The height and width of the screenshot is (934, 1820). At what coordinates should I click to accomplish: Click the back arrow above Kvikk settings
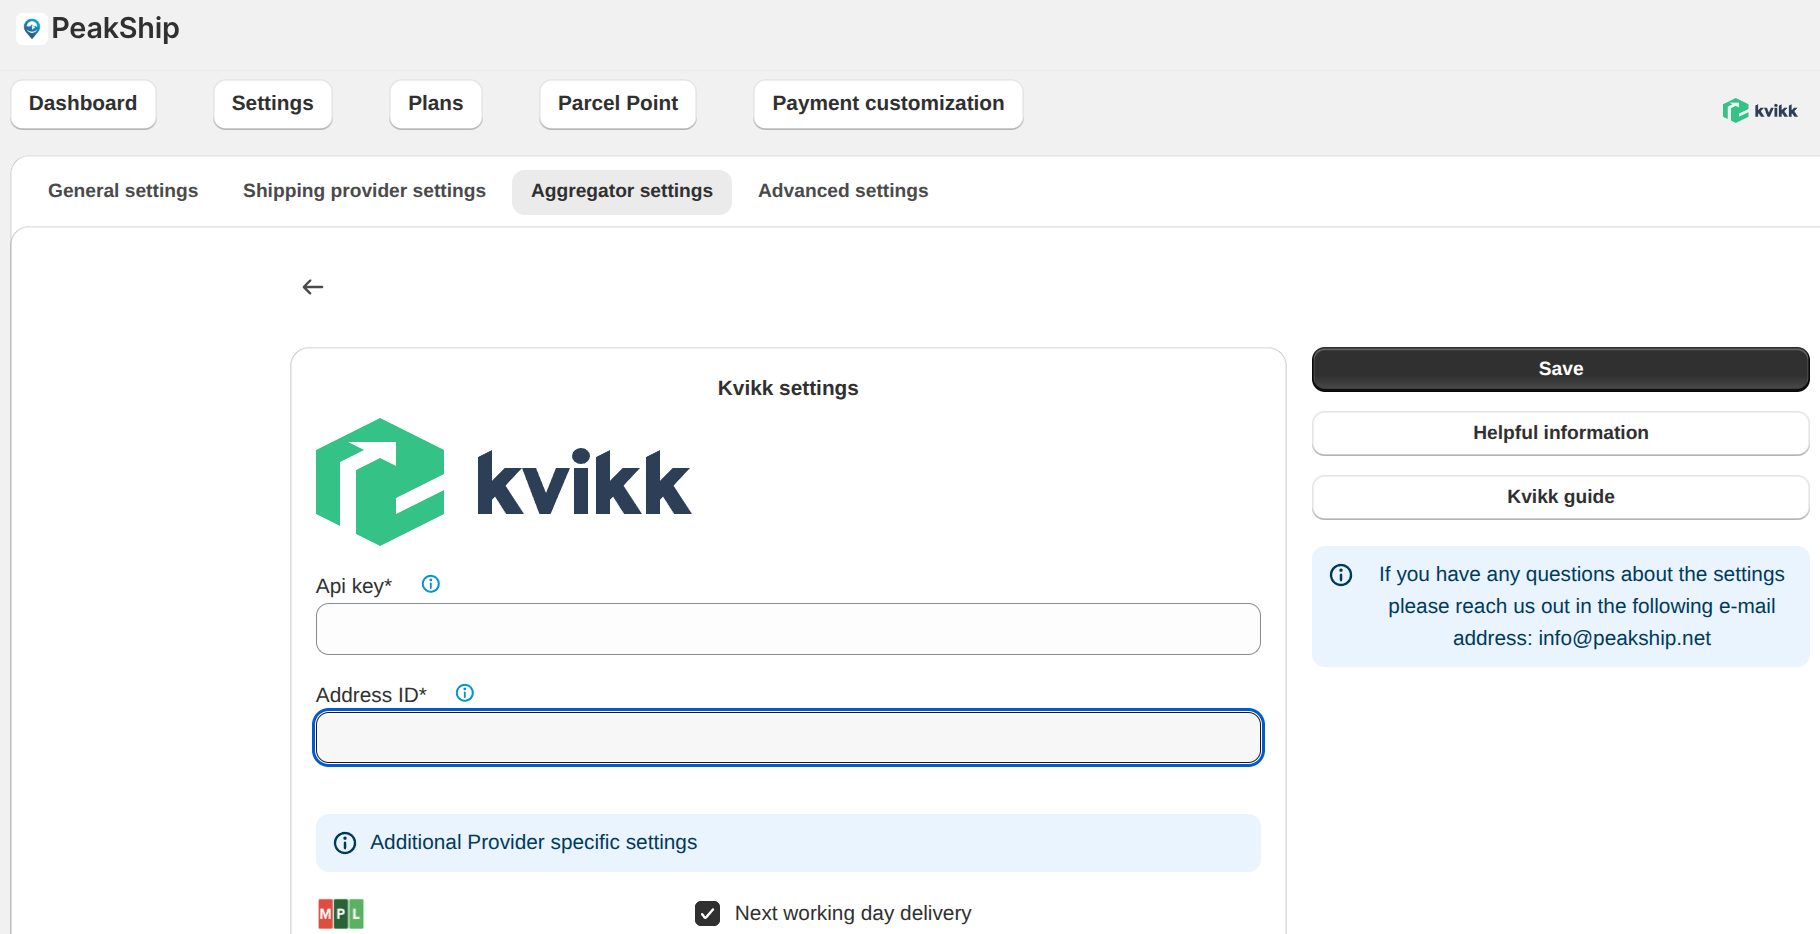(x=312, y=287)
